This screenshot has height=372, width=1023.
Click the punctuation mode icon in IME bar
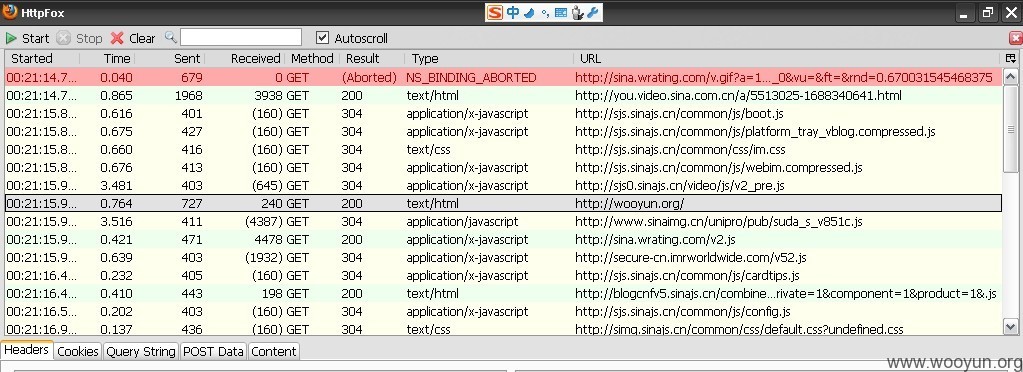(545, 13)
